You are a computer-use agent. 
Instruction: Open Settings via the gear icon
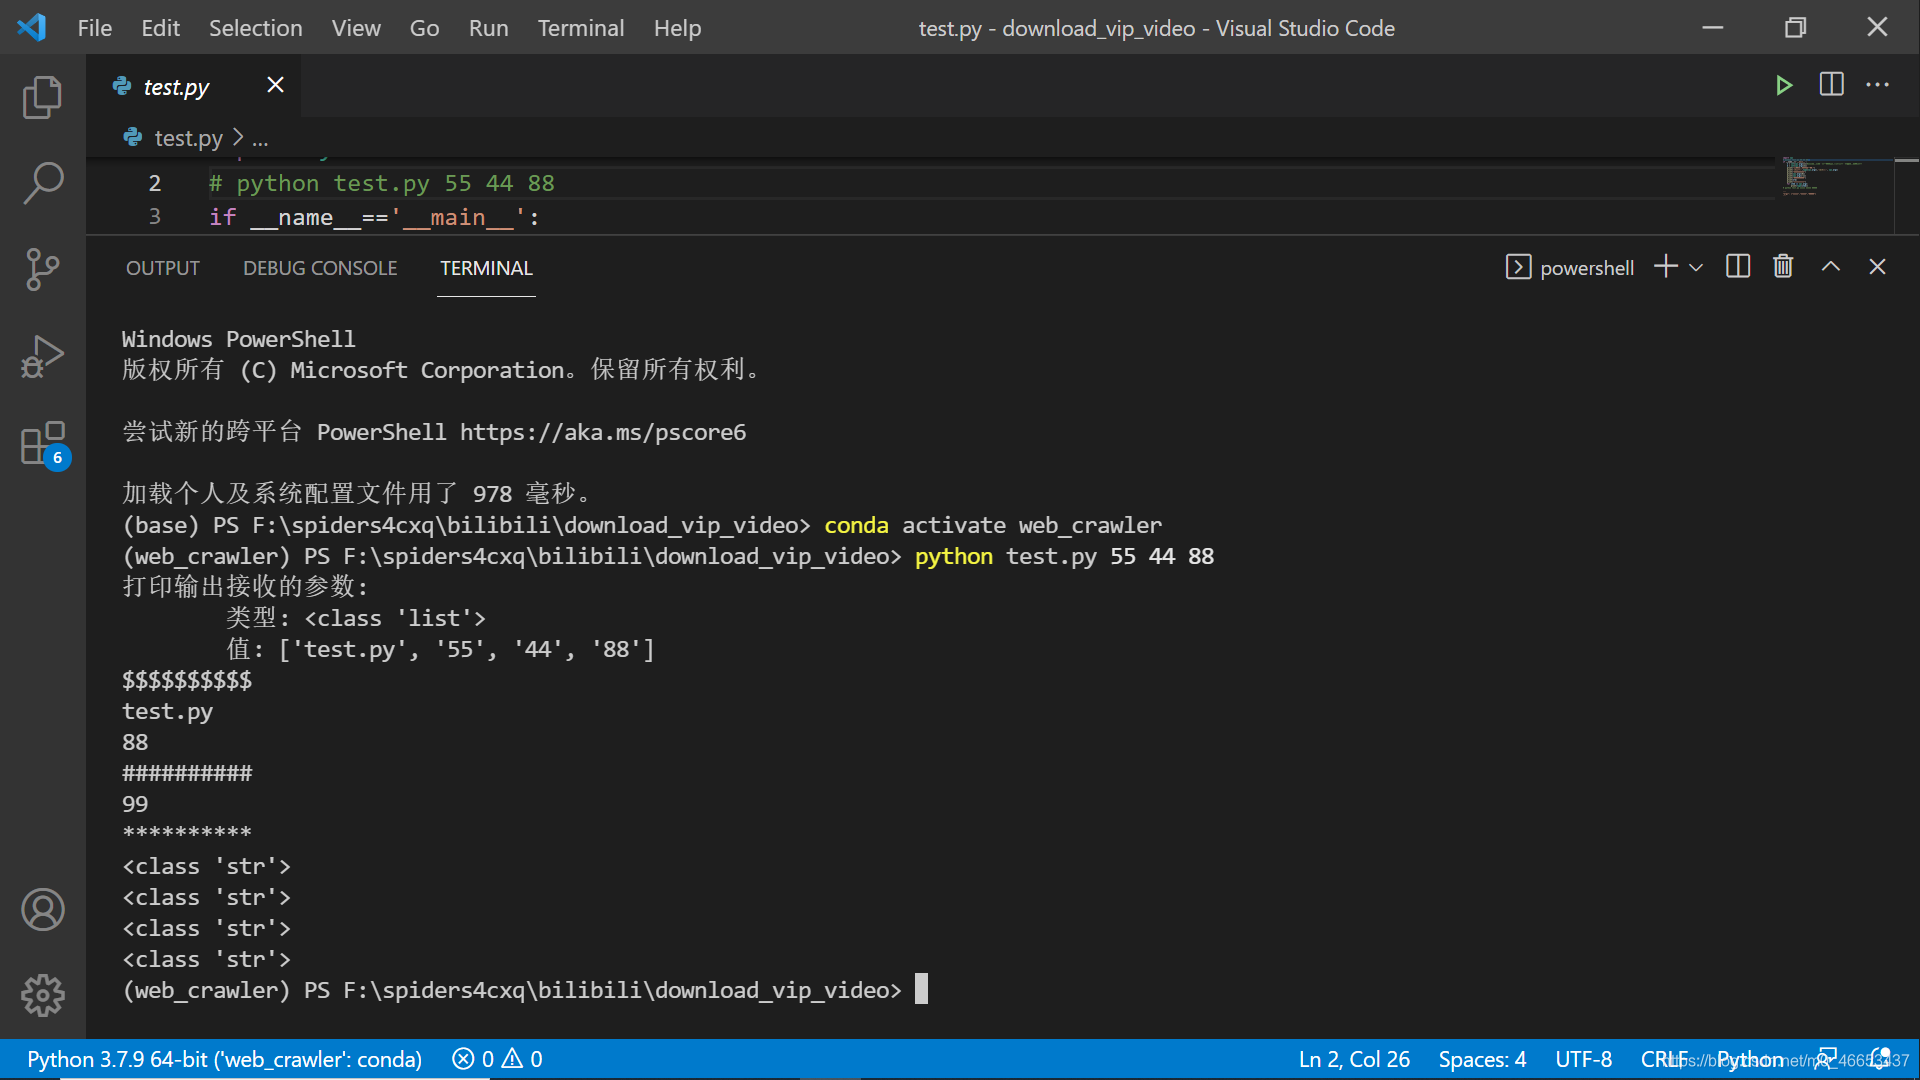(42, 995)
